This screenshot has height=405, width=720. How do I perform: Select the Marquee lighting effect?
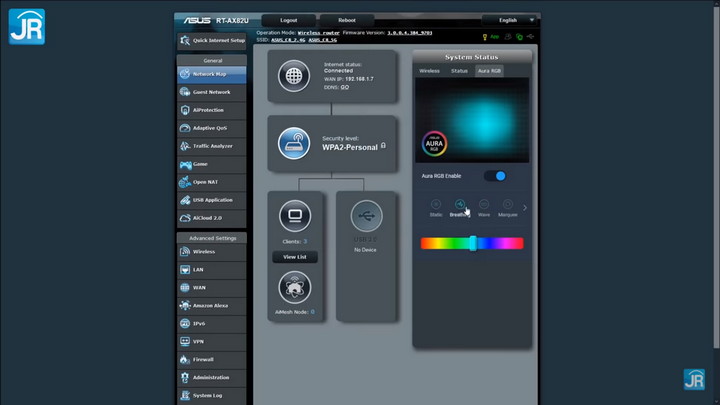click(508, 208)
